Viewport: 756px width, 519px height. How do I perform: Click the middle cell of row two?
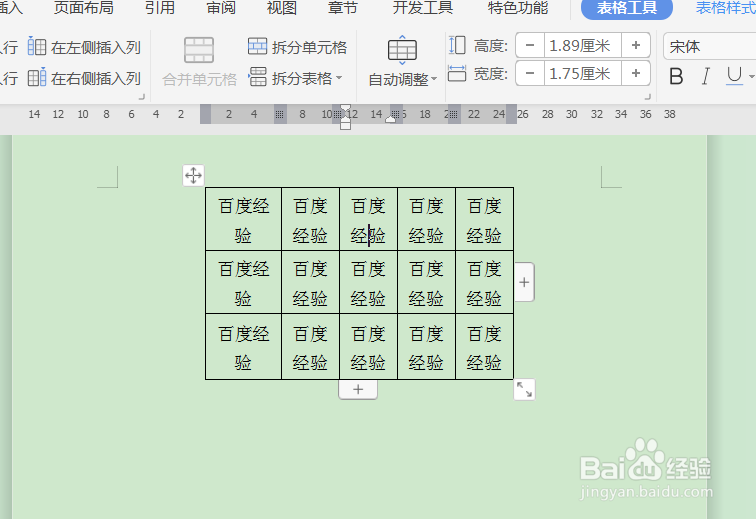pyautogui.click(x=368, y=282)
